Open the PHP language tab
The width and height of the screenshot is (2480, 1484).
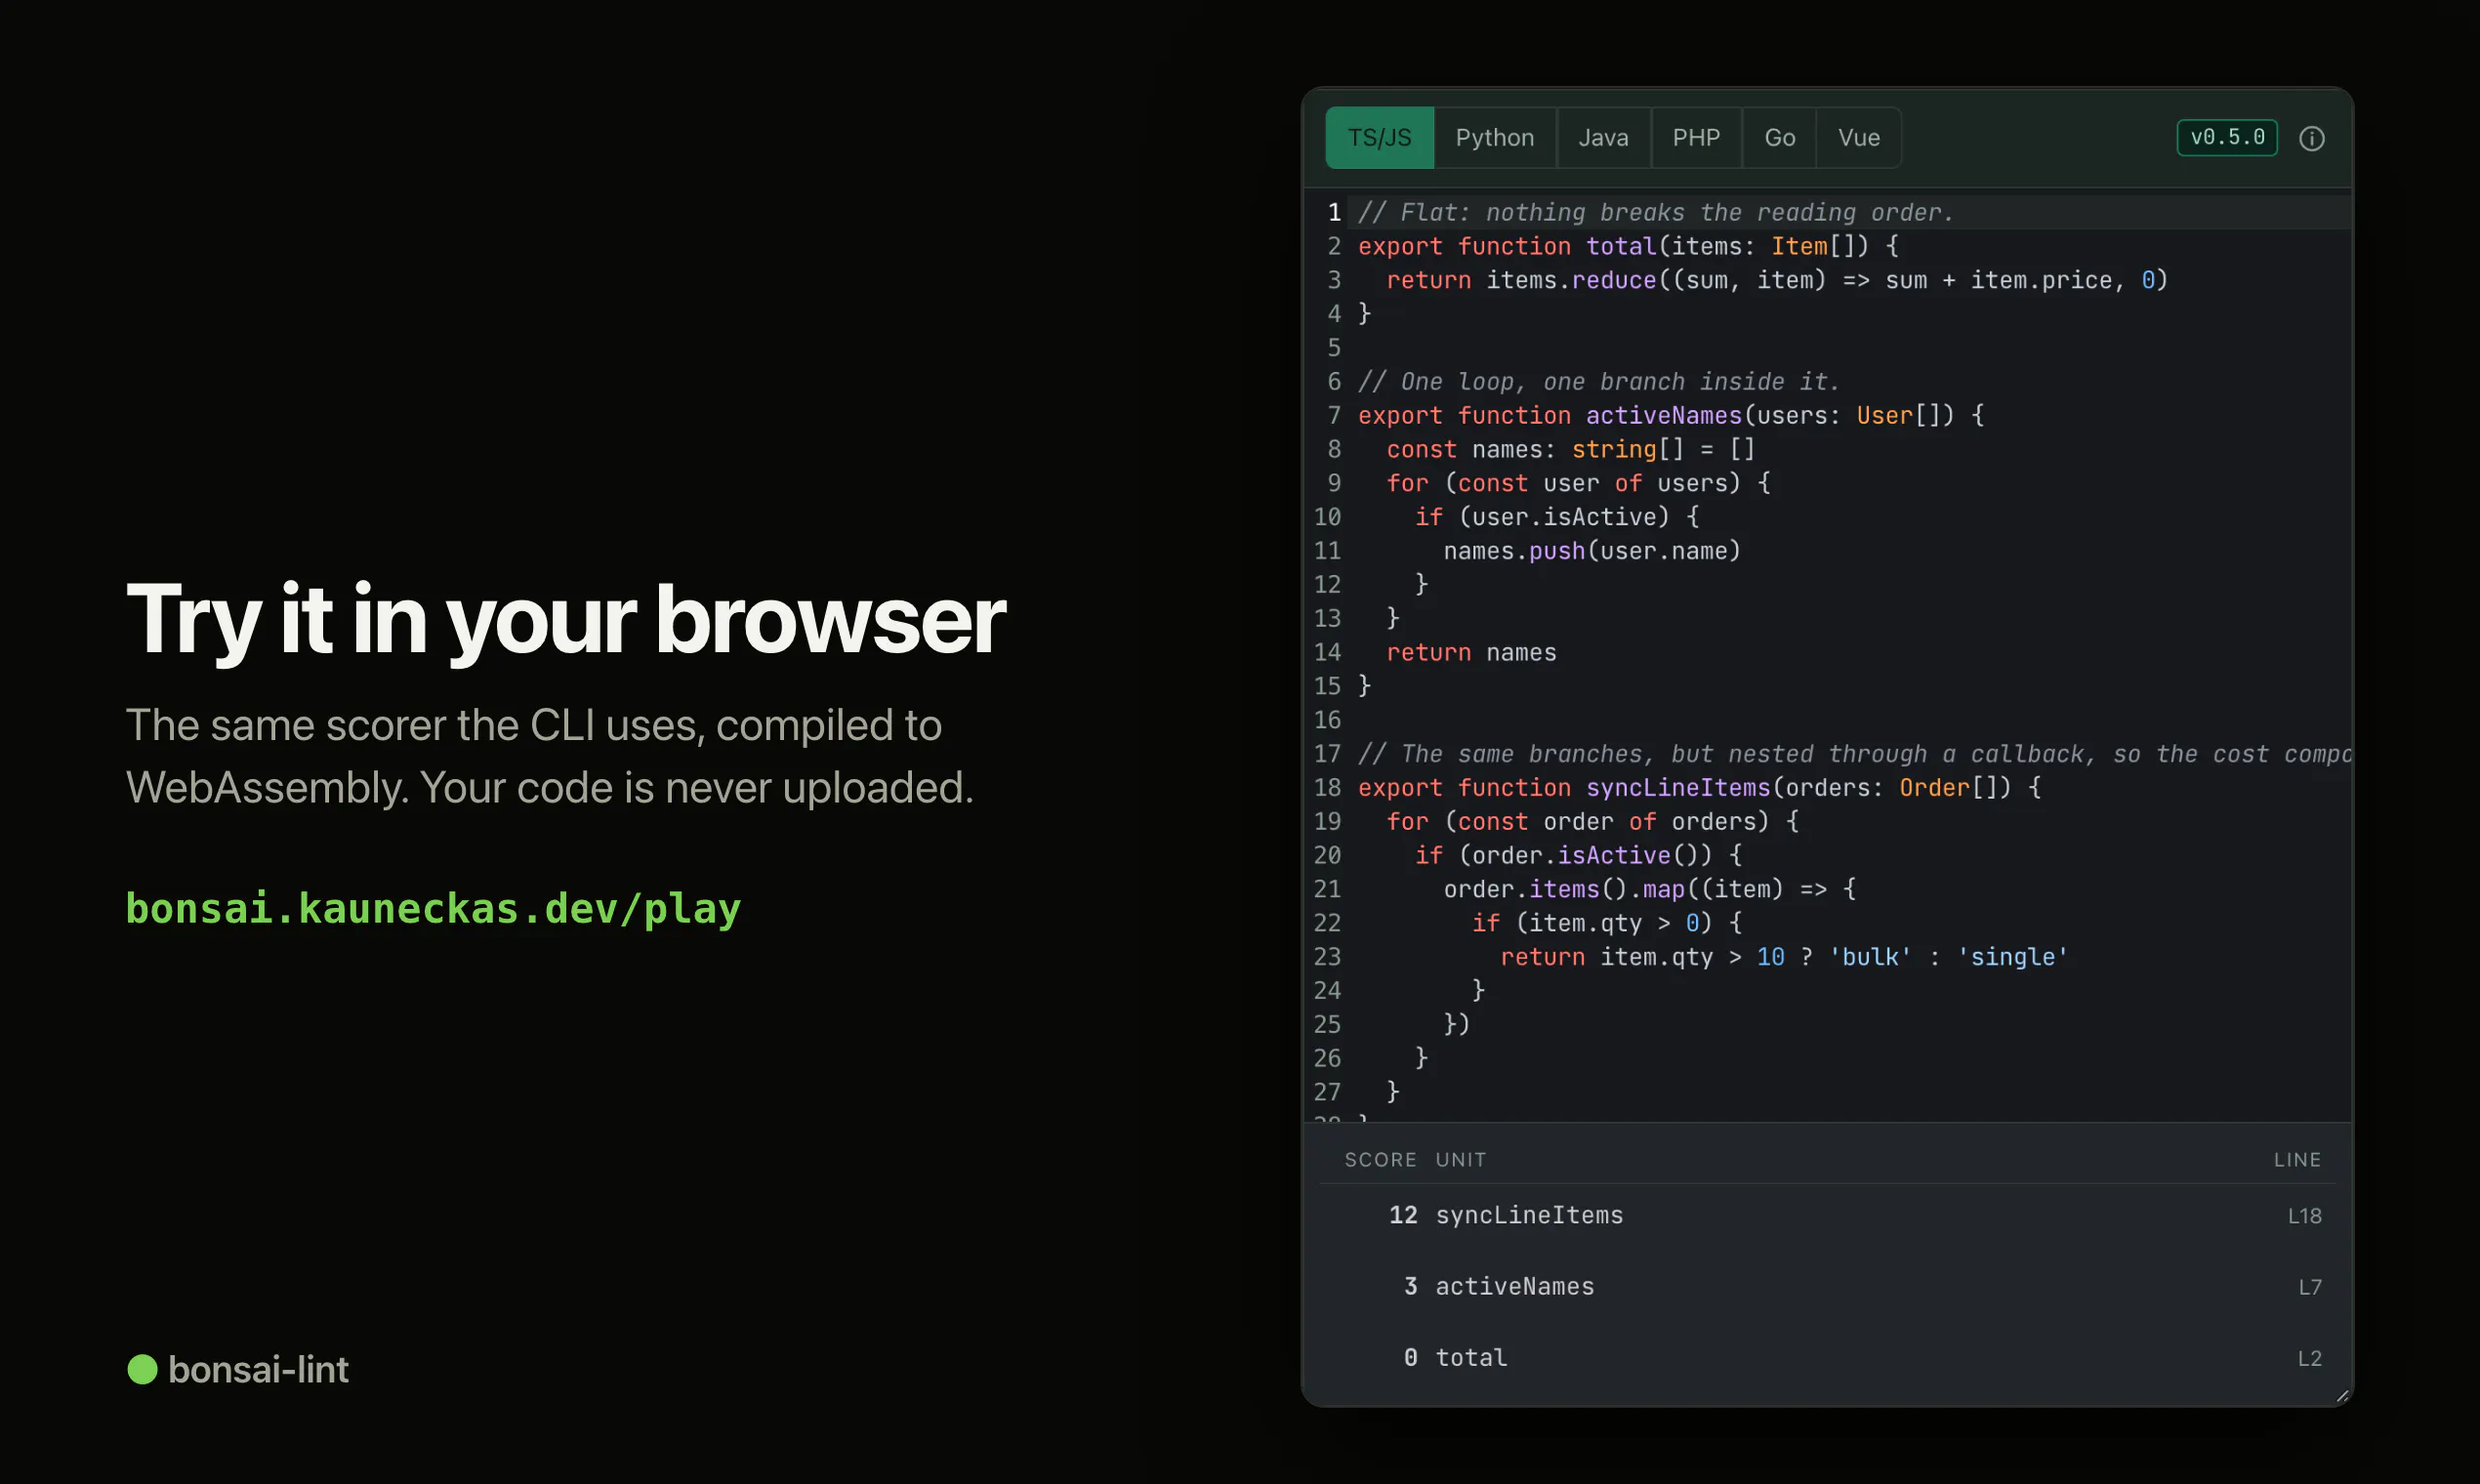click(x=1696, y=137)
